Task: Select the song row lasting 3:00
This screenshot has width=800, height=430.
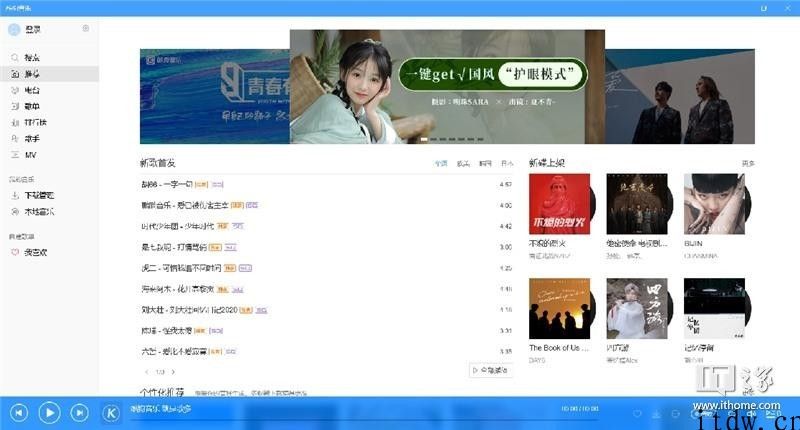Action: pyautogui.click(x=327, y=247)
